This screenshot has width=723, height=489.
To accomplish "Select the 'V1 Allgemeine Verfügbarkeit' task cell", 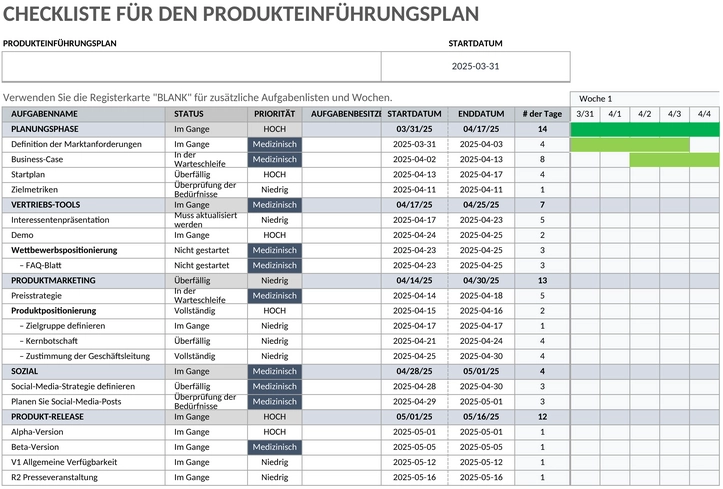I will (x=83, y=462).
